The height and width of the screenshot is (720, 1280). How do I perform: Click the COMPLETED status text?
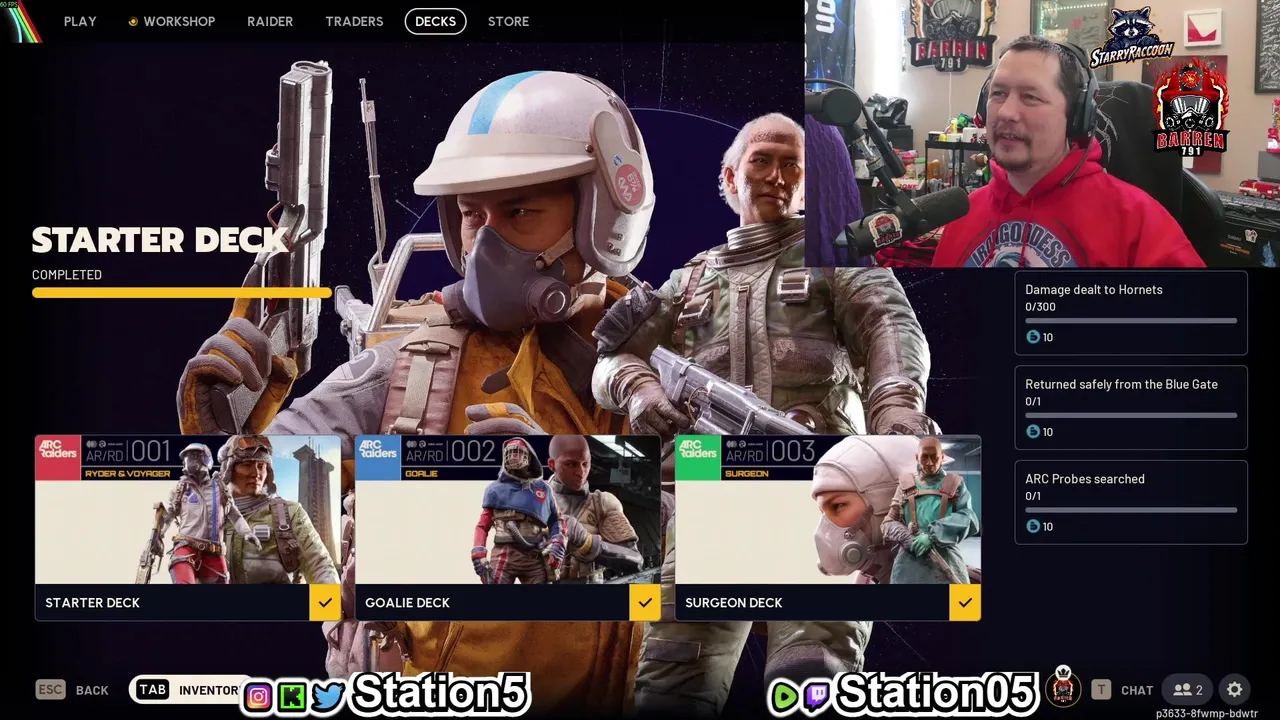67,275
